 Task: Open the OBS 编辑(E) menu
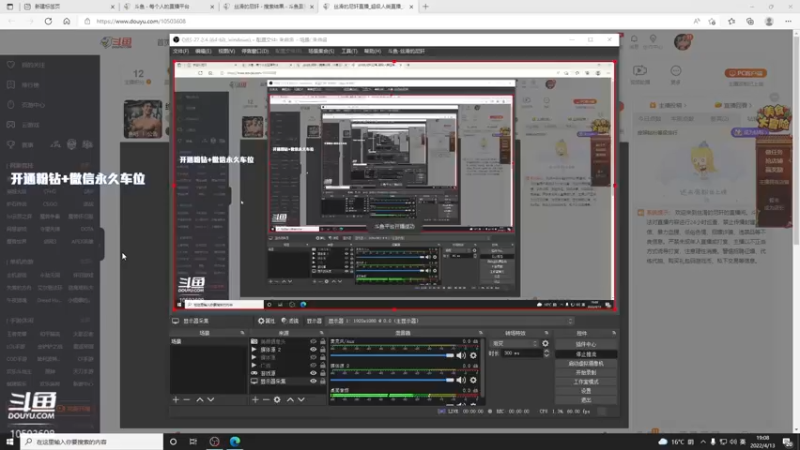click(x=203, y=51)
